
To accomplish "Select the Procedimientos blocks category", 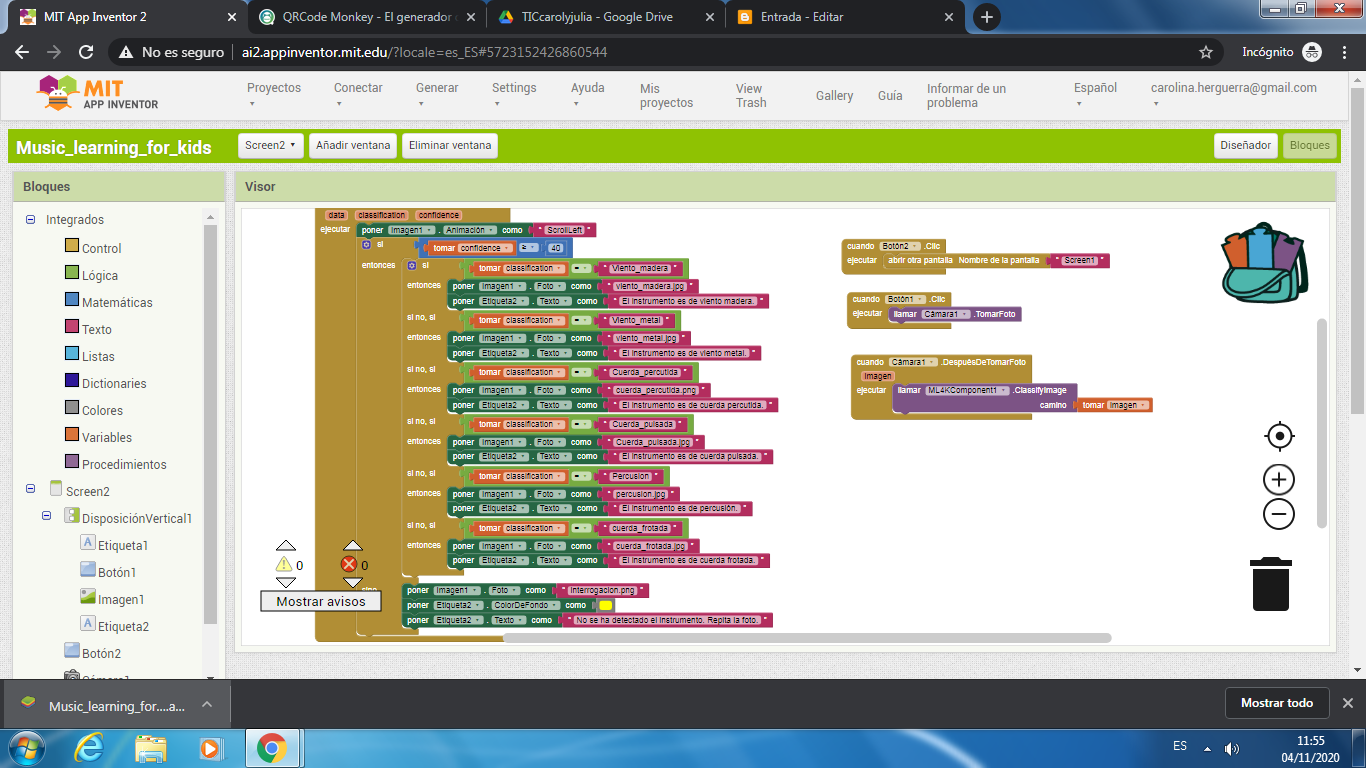I will (x=115, y=464).
